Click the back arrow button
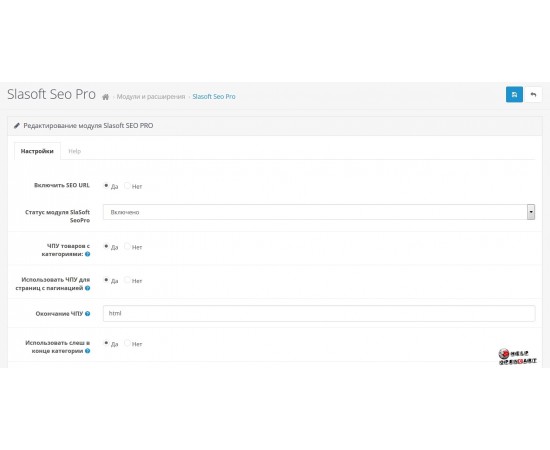 533,94
